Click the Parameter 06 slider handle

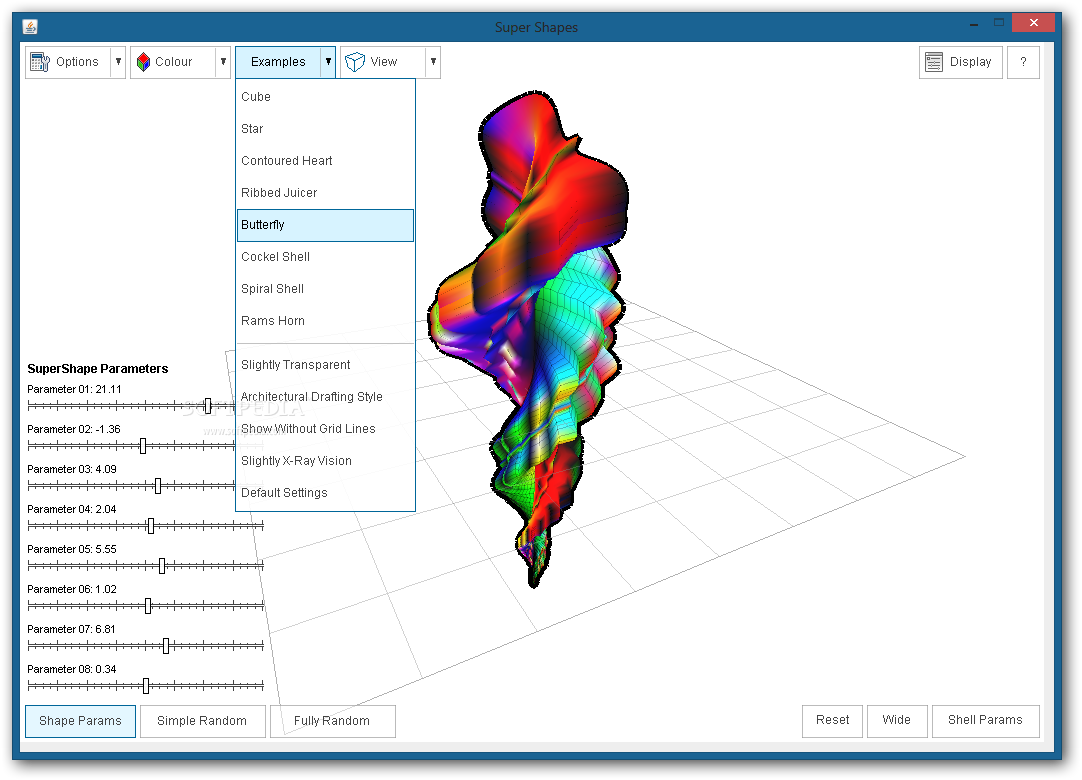point(148,606)
